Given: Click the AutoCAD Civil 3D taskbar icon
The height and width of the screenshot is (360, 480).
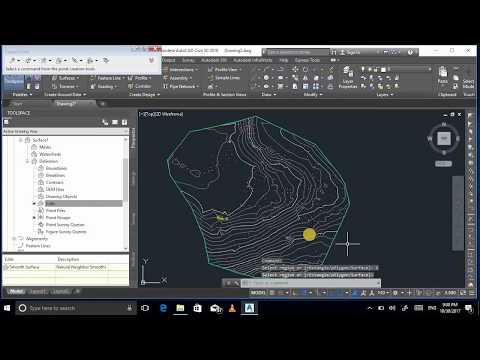Looking at the screenshot, I should pyautogui.click(x=249, y=308).
